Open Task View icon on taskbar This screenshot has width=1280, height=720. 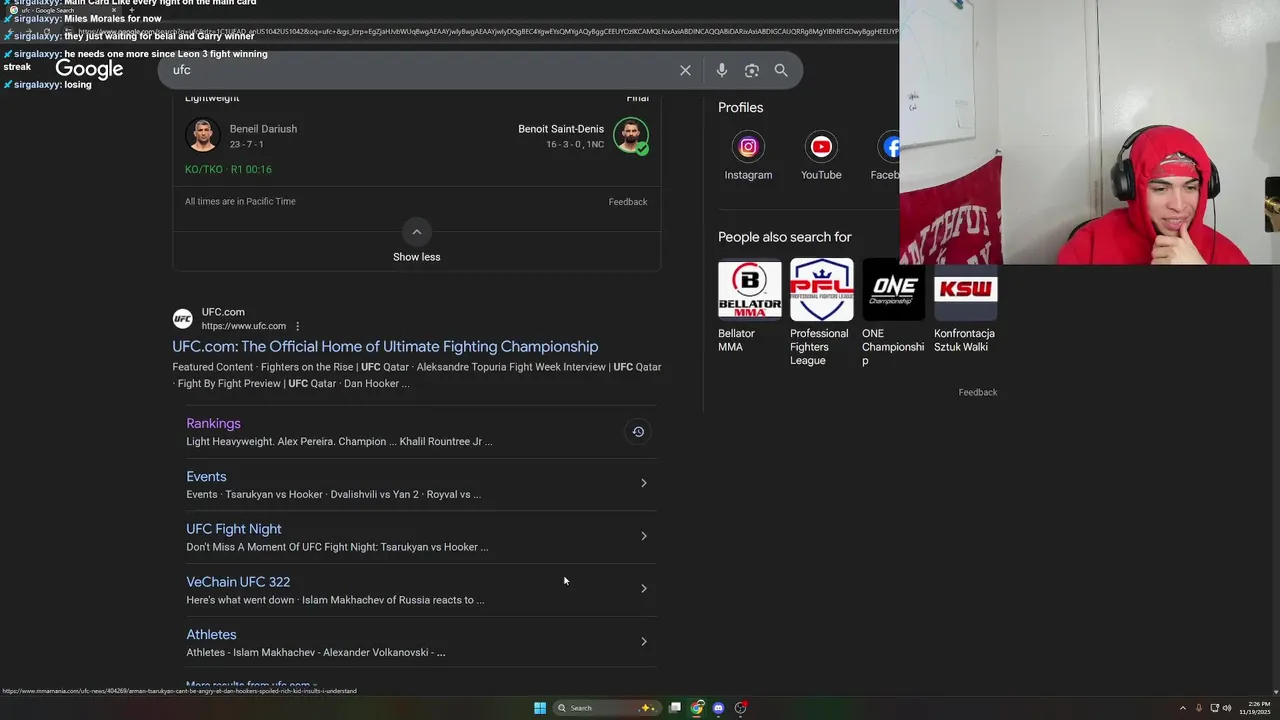click(x=675, y=708)
